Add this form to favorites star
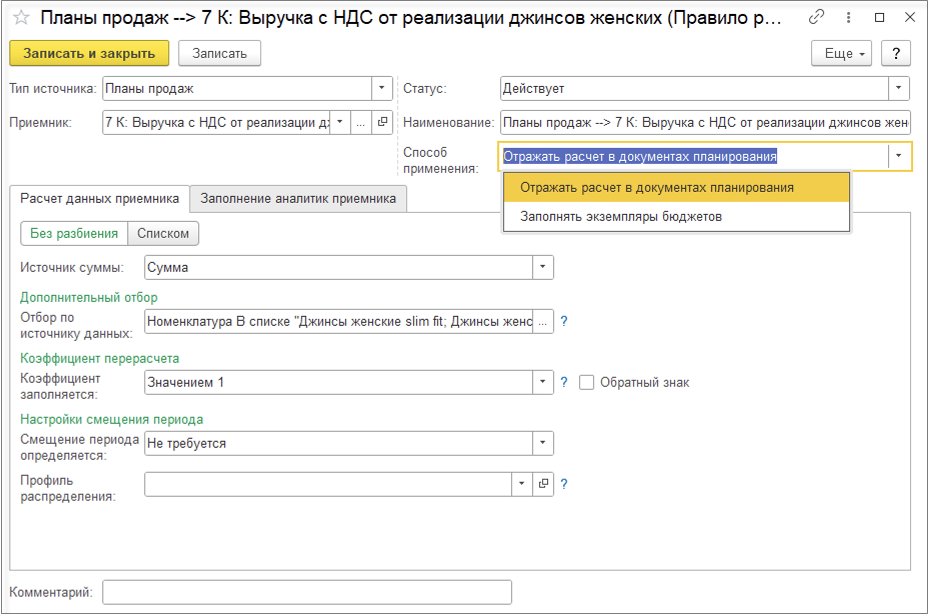This screenshot has height=614, width=928. (x=20, y=18)
